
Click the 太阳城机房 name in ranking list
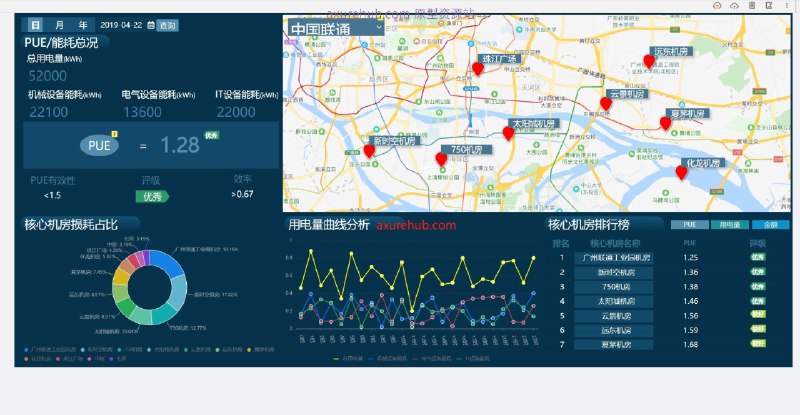614,301
